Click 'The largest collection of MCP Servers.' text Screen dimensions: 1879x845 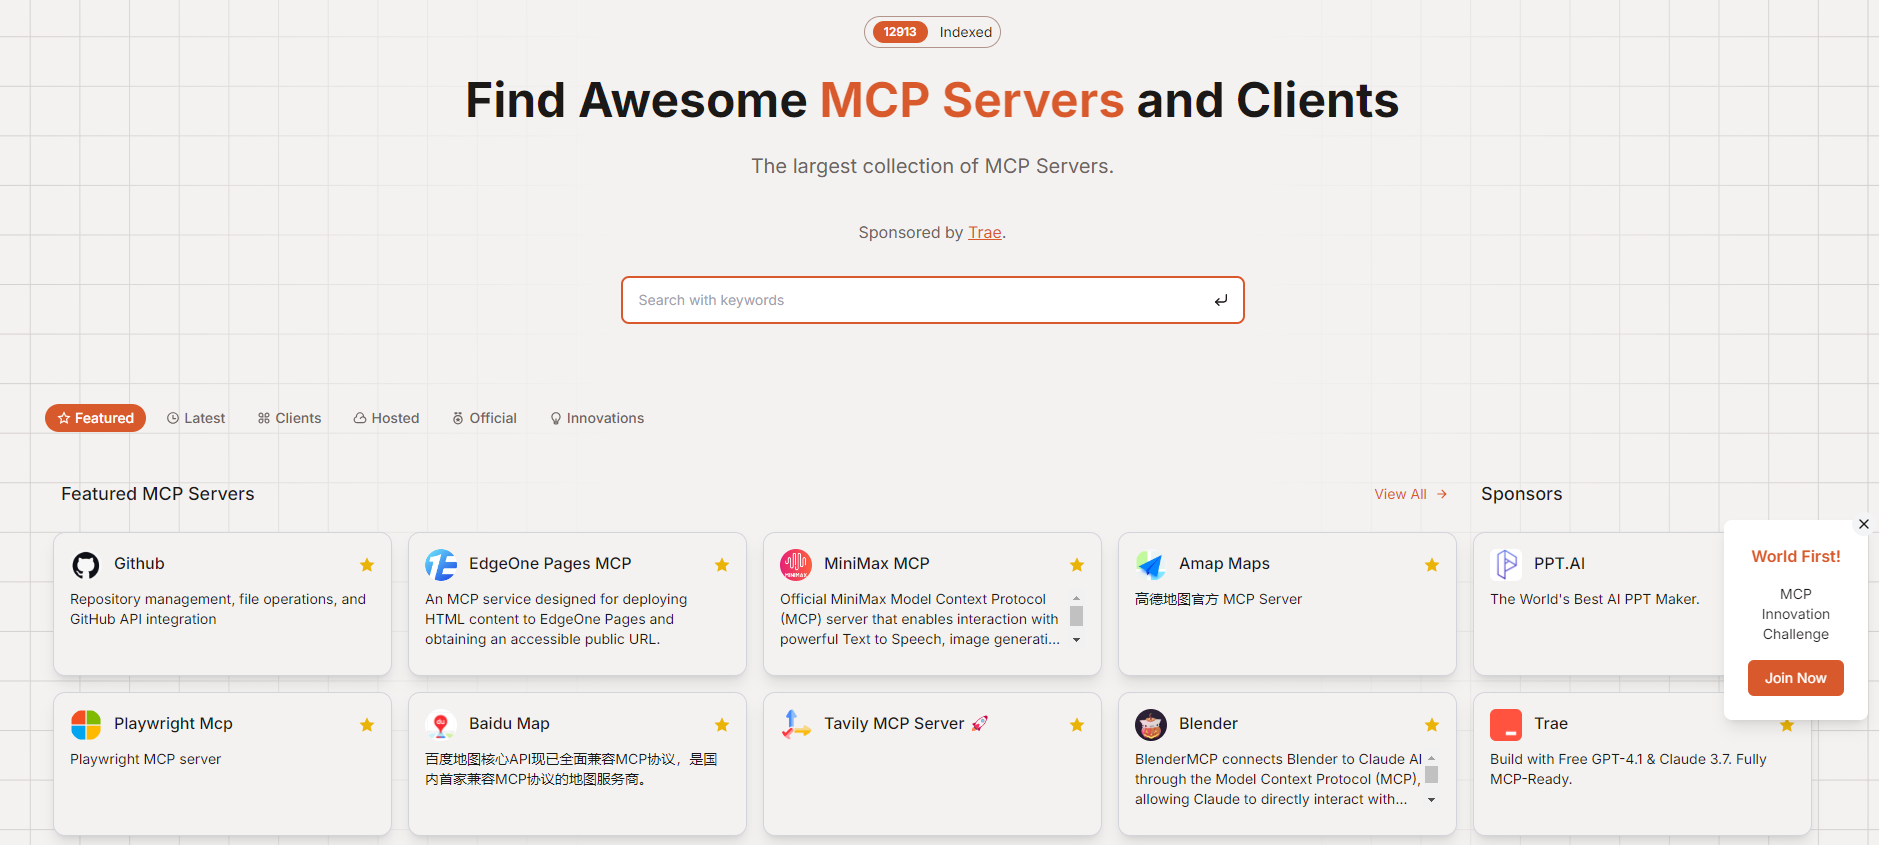point(932,166)
